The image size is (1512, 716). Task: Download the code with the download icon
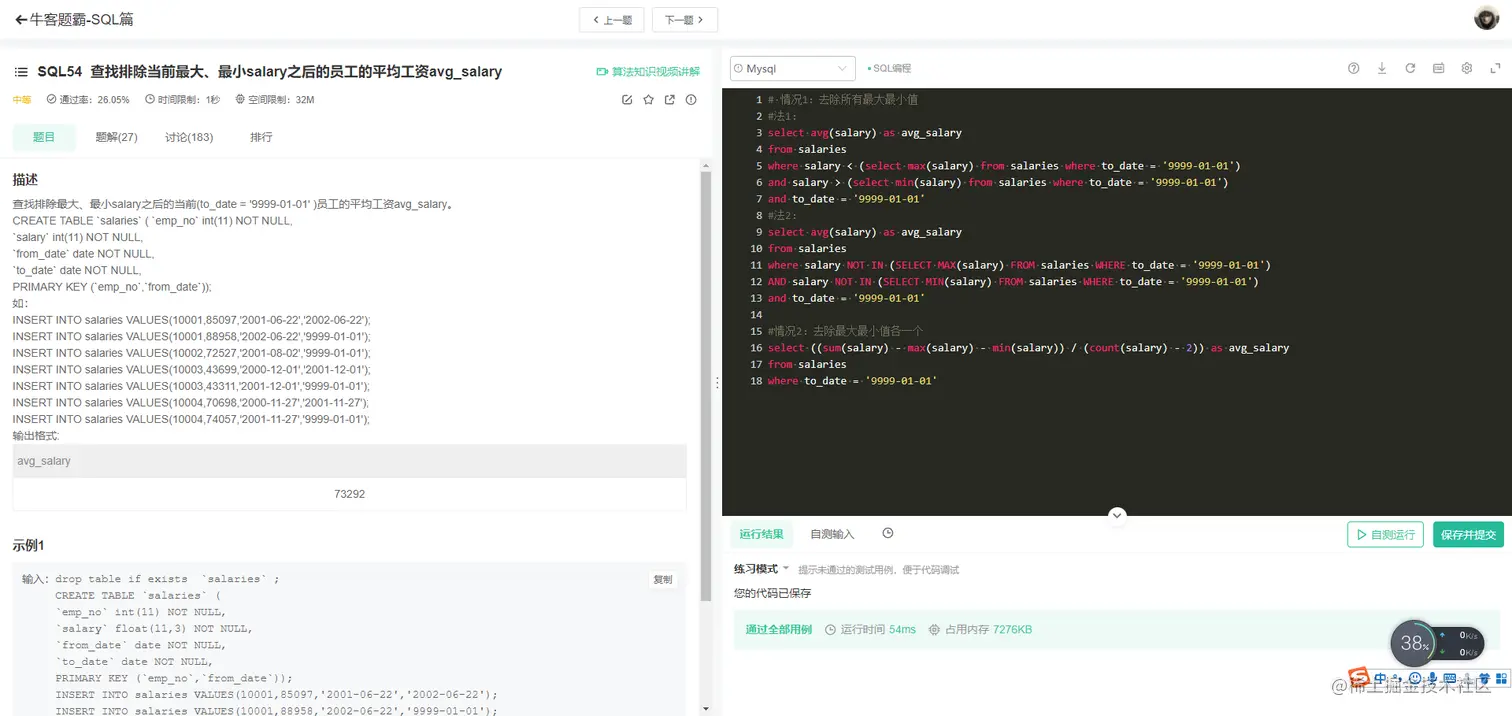[1382, 68]
